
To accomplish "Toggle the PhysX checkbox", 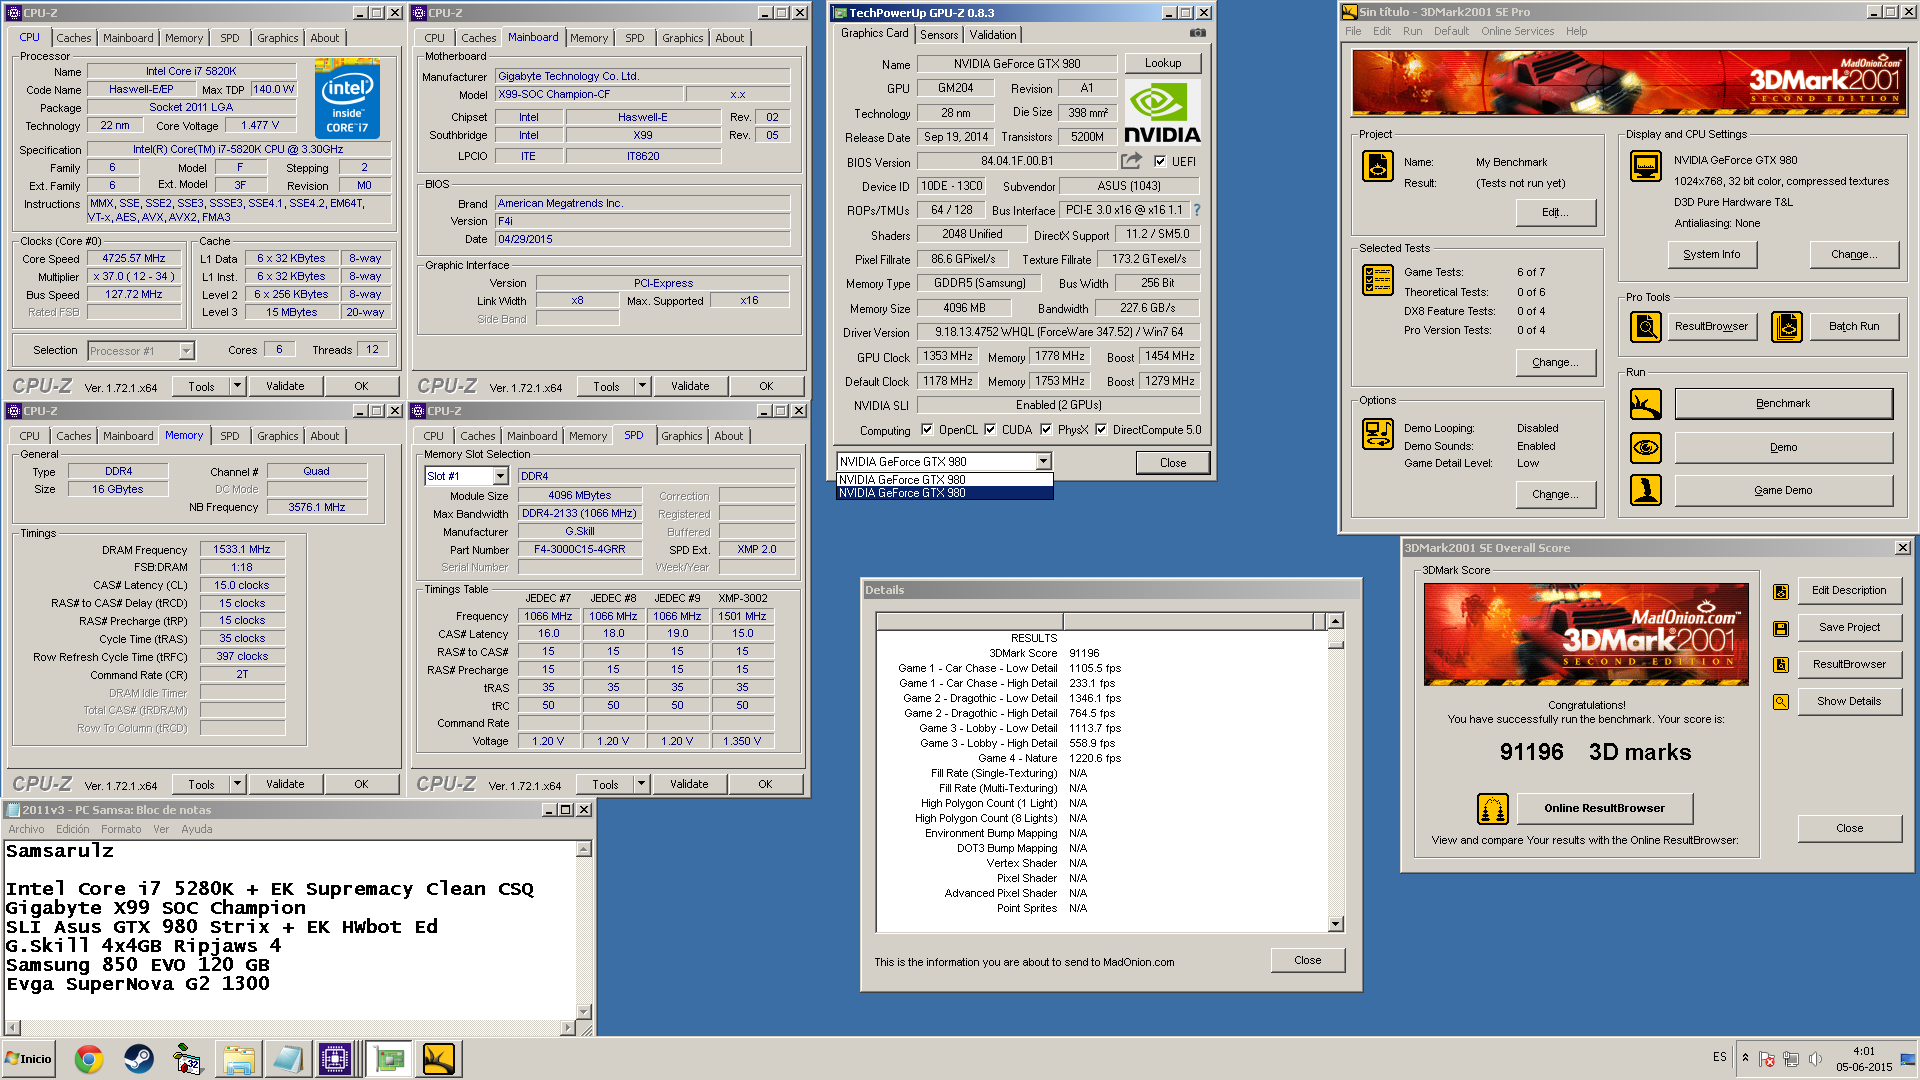I will 1046,430.
